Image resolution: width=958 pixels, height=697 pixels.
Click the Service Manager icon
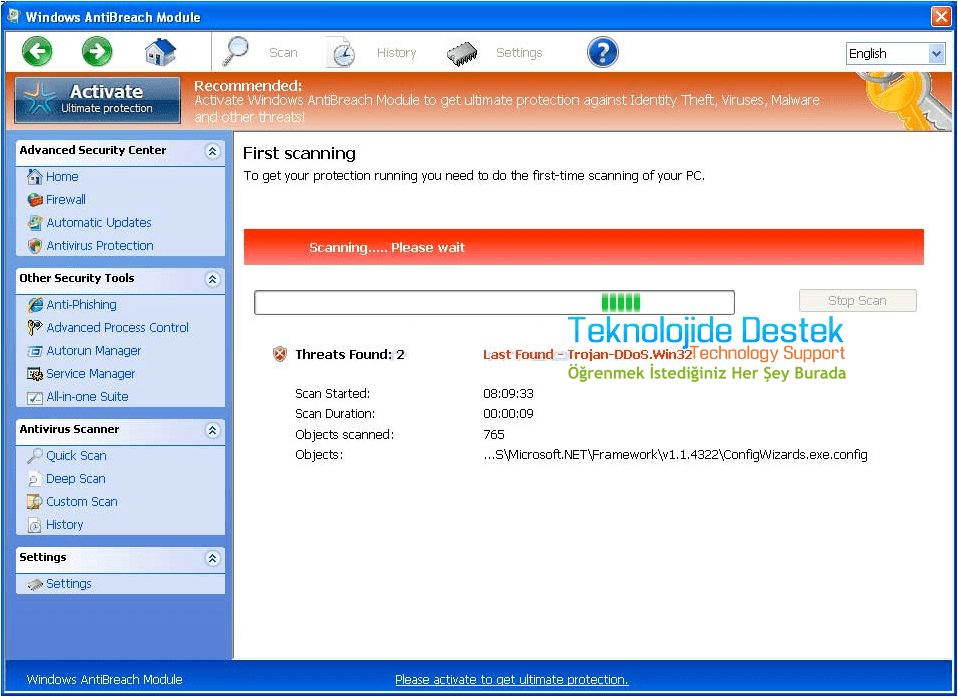[35, 374]
